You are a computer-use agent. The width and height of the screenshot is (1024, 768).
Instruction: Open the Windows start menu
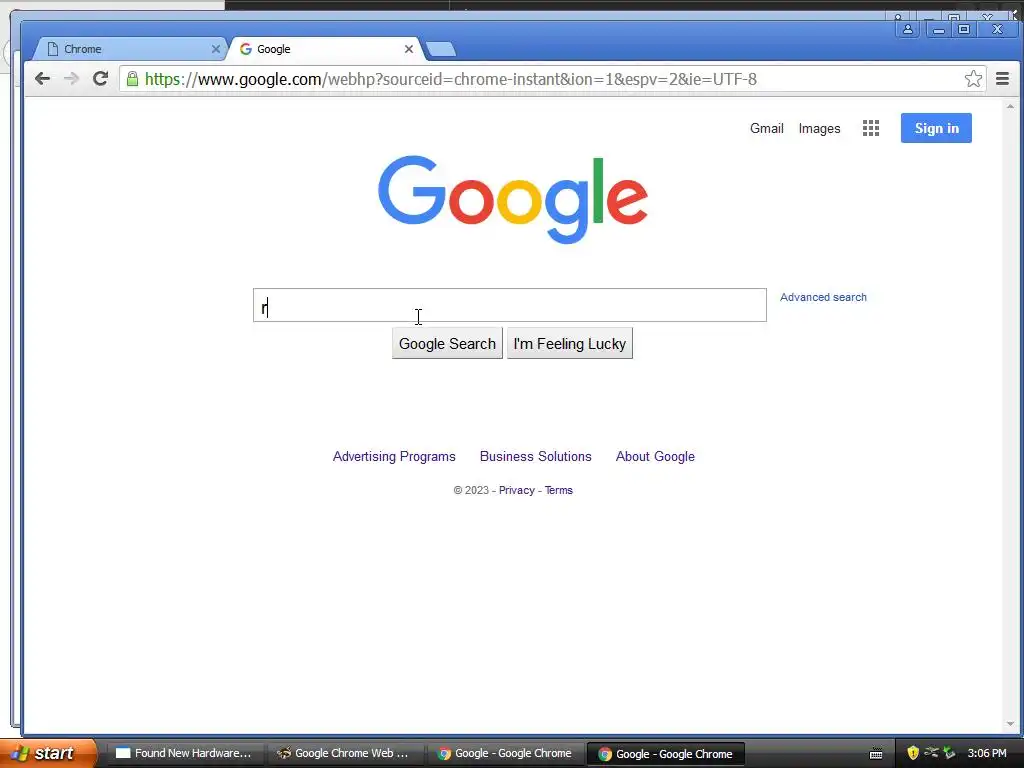[x=48, y=753]
